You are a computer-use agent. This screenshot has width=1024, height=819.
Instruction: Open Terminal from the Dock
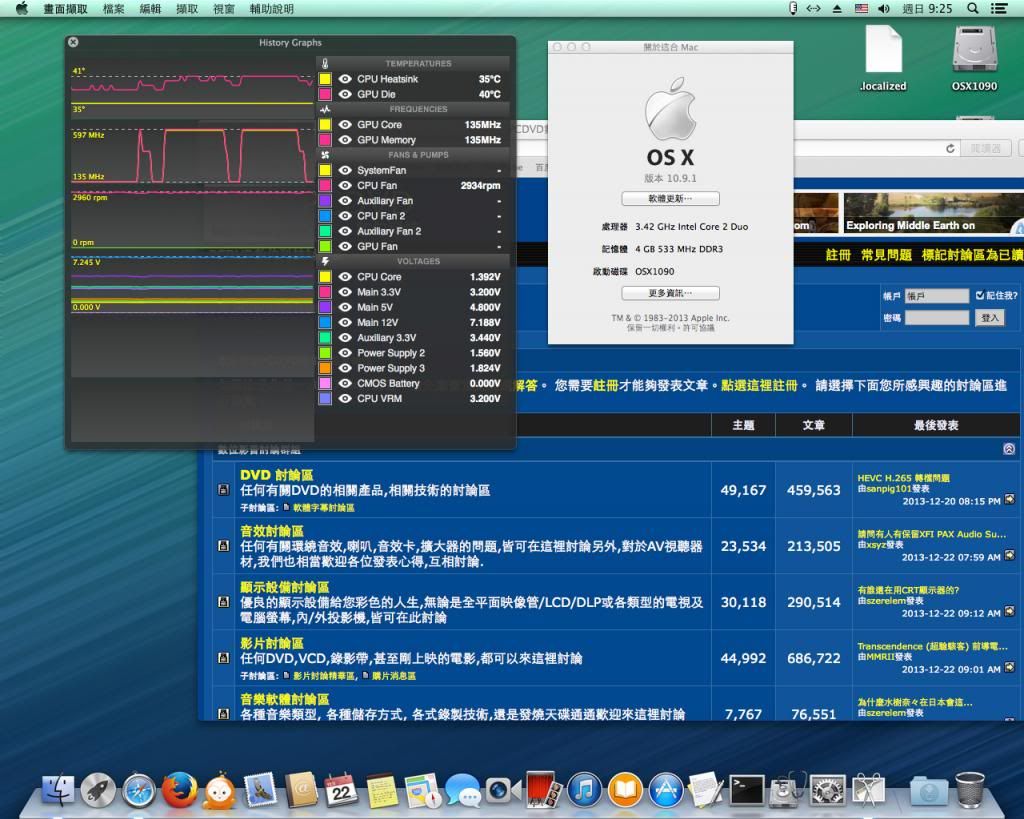click(746, 789)
